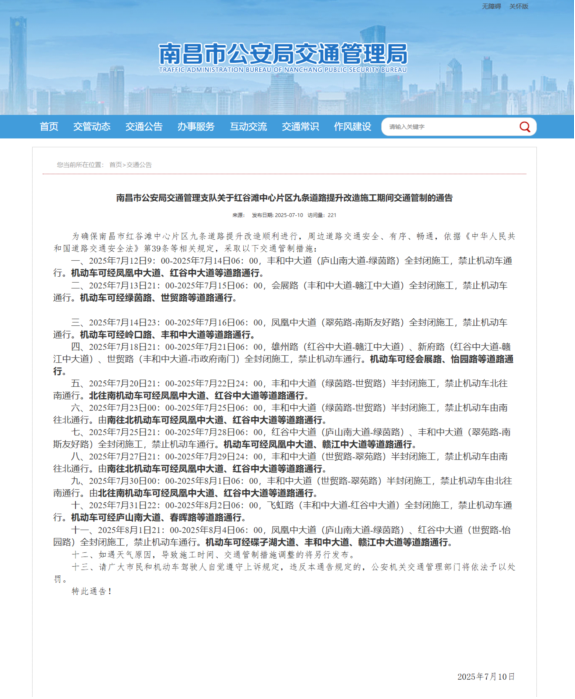The height and width of the screenshot is (699, 575).
Task: Click item 九 starting 2025年7月30日00:00
Action: tap(283, 487)
